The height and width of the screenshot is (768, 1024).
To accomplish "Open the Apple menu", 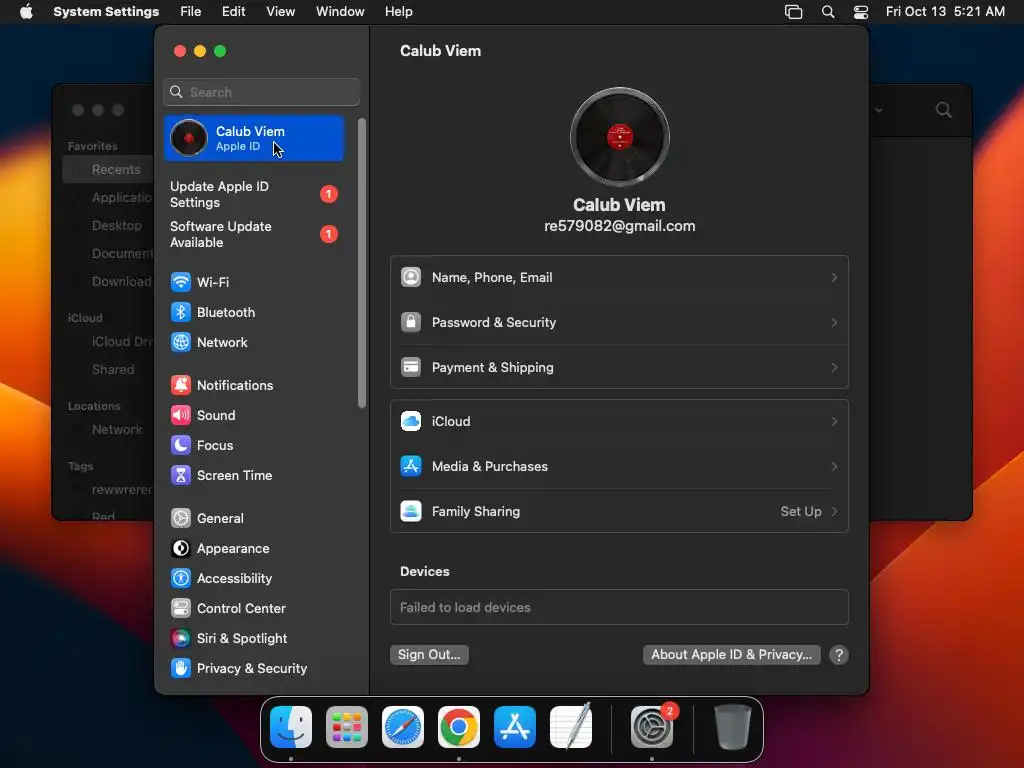I will point(26,12).
